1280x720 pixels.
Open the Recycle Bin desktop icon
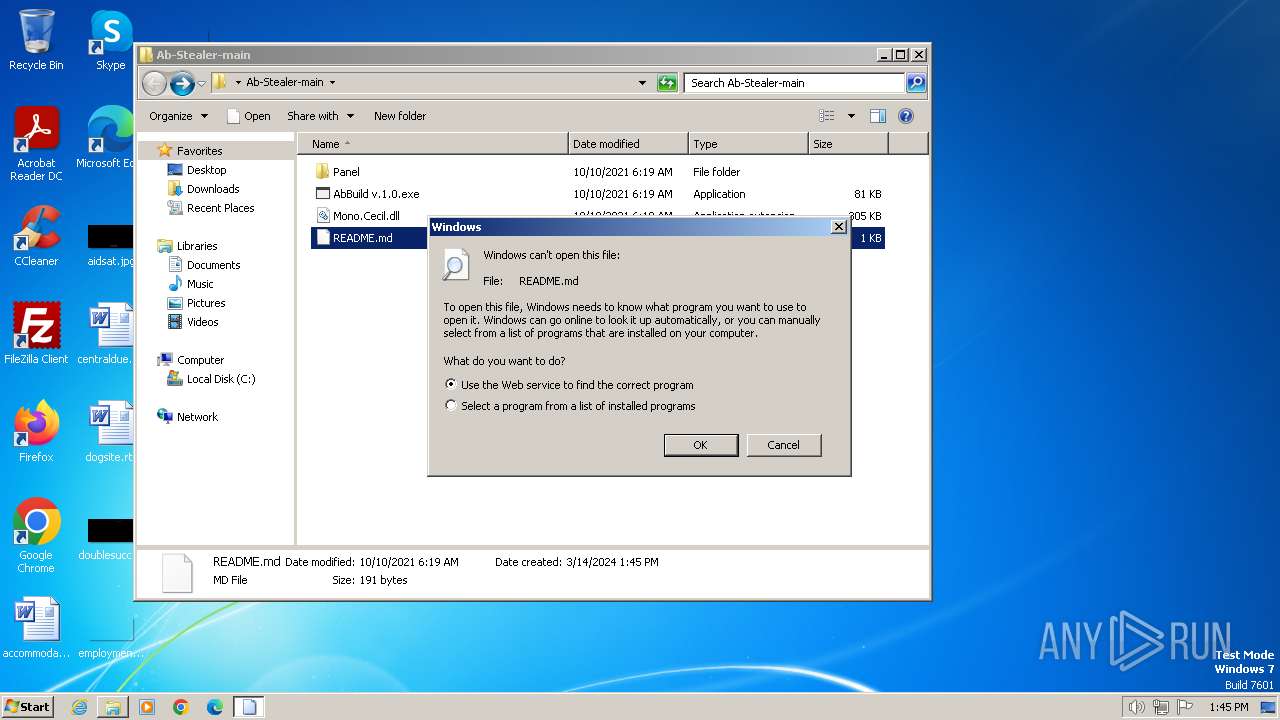tap(36, 40)
